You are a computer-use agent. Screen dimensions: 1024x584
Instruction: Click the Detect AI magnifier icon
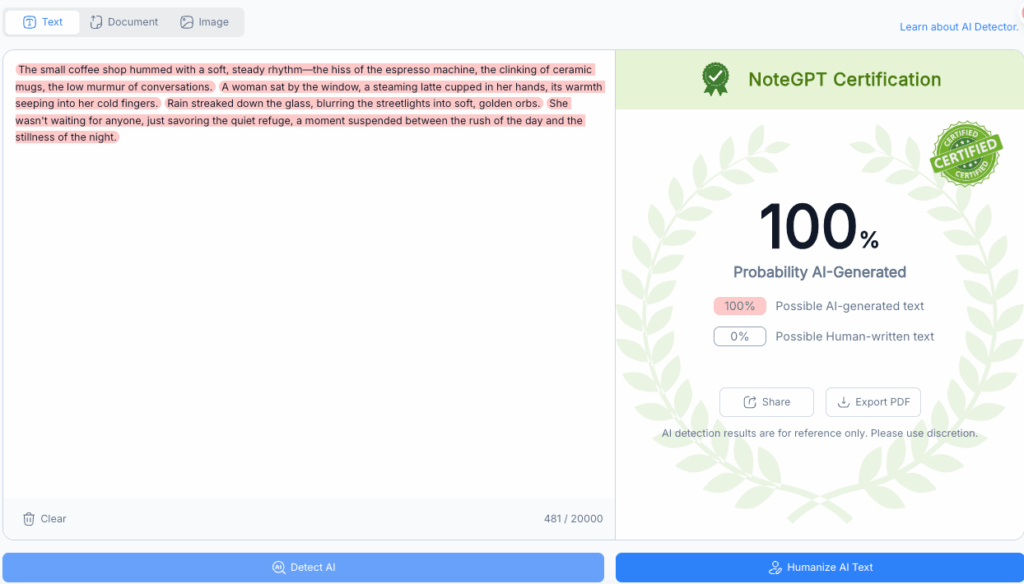(x=279, y=567)
